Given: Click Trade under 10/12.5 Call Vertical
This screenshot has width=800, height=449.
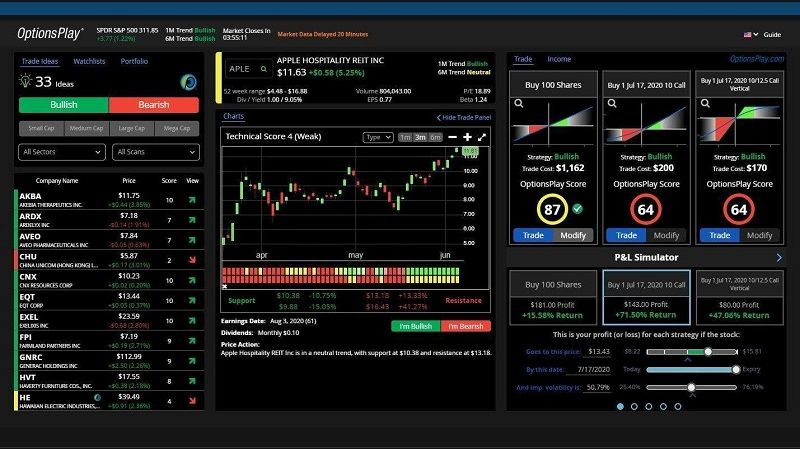Looking at the screenshot, I should [x=720, y=235].
